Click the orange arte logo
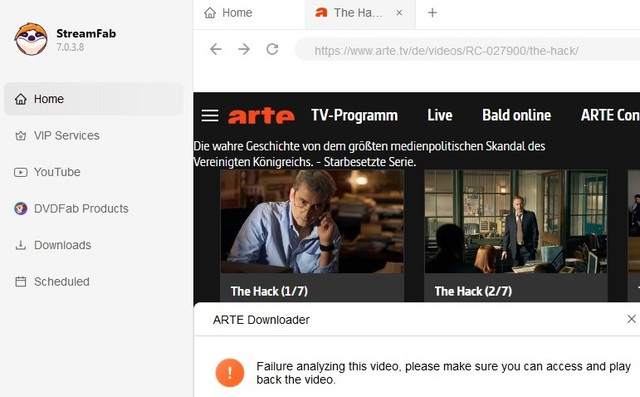The width and height of the screenshot is (640, 397). (261, 116)
